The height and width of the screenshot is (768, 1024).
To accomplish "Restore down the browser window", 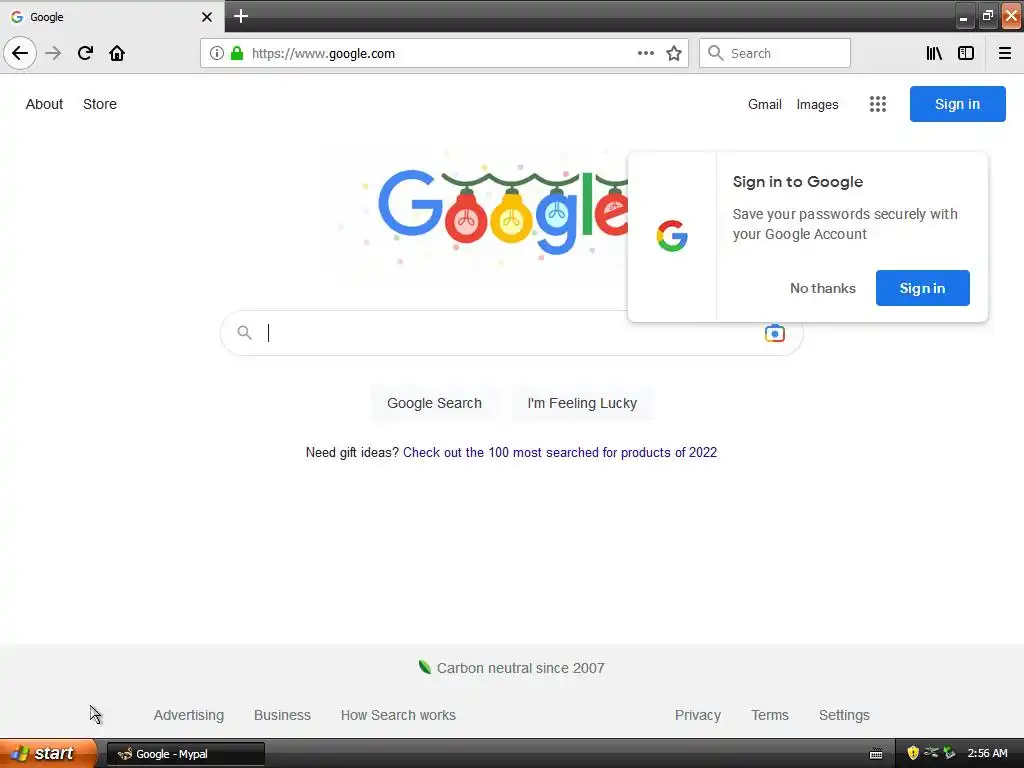I will coord(987,16).
